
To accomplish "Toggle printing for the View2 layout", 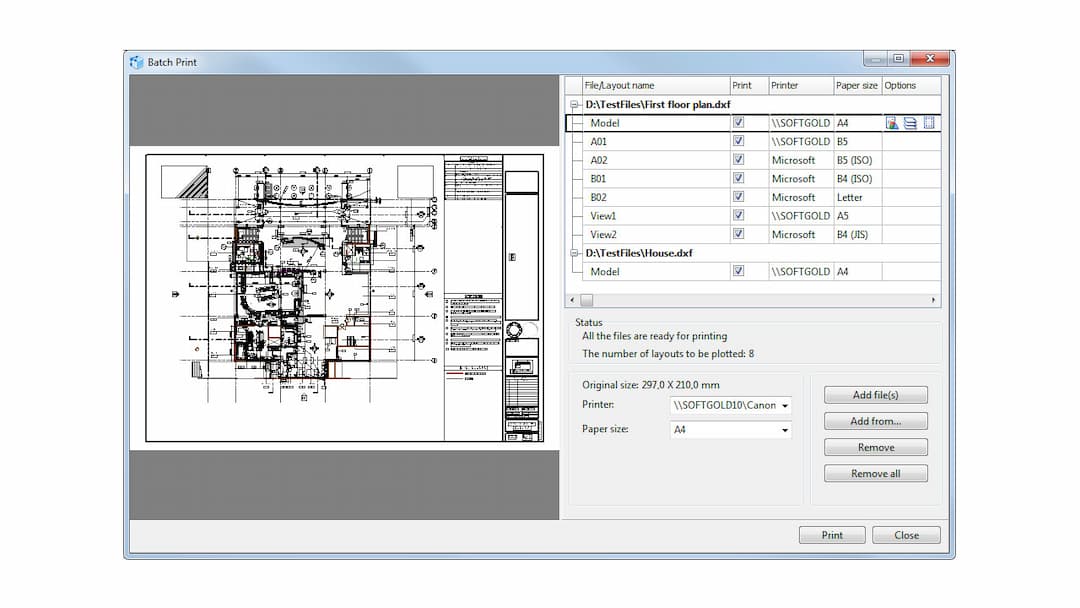I will click(737, 234).
